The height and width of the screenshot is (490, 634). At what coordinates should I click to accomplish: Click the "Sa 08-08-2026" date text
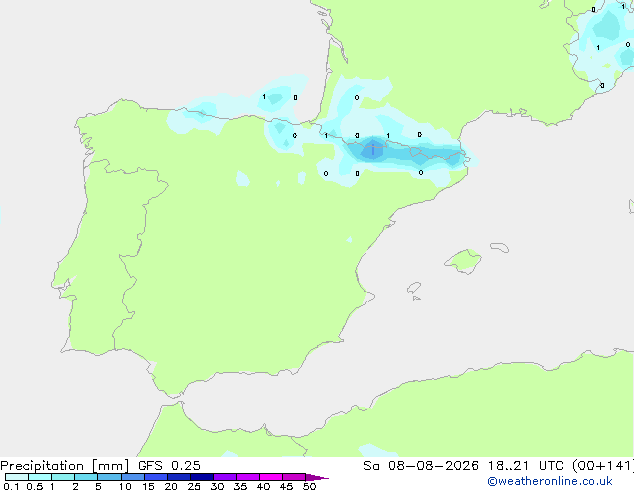point(421,466)
